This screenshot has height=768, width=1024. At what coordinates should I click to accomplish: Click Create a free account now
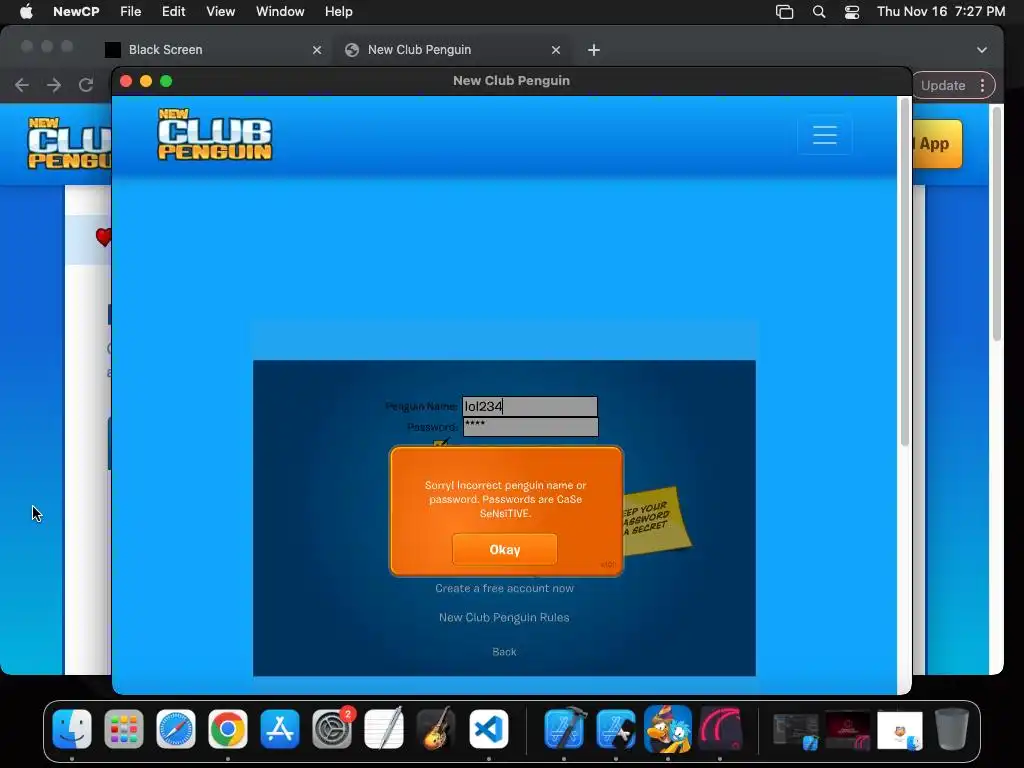pos(505,588)
